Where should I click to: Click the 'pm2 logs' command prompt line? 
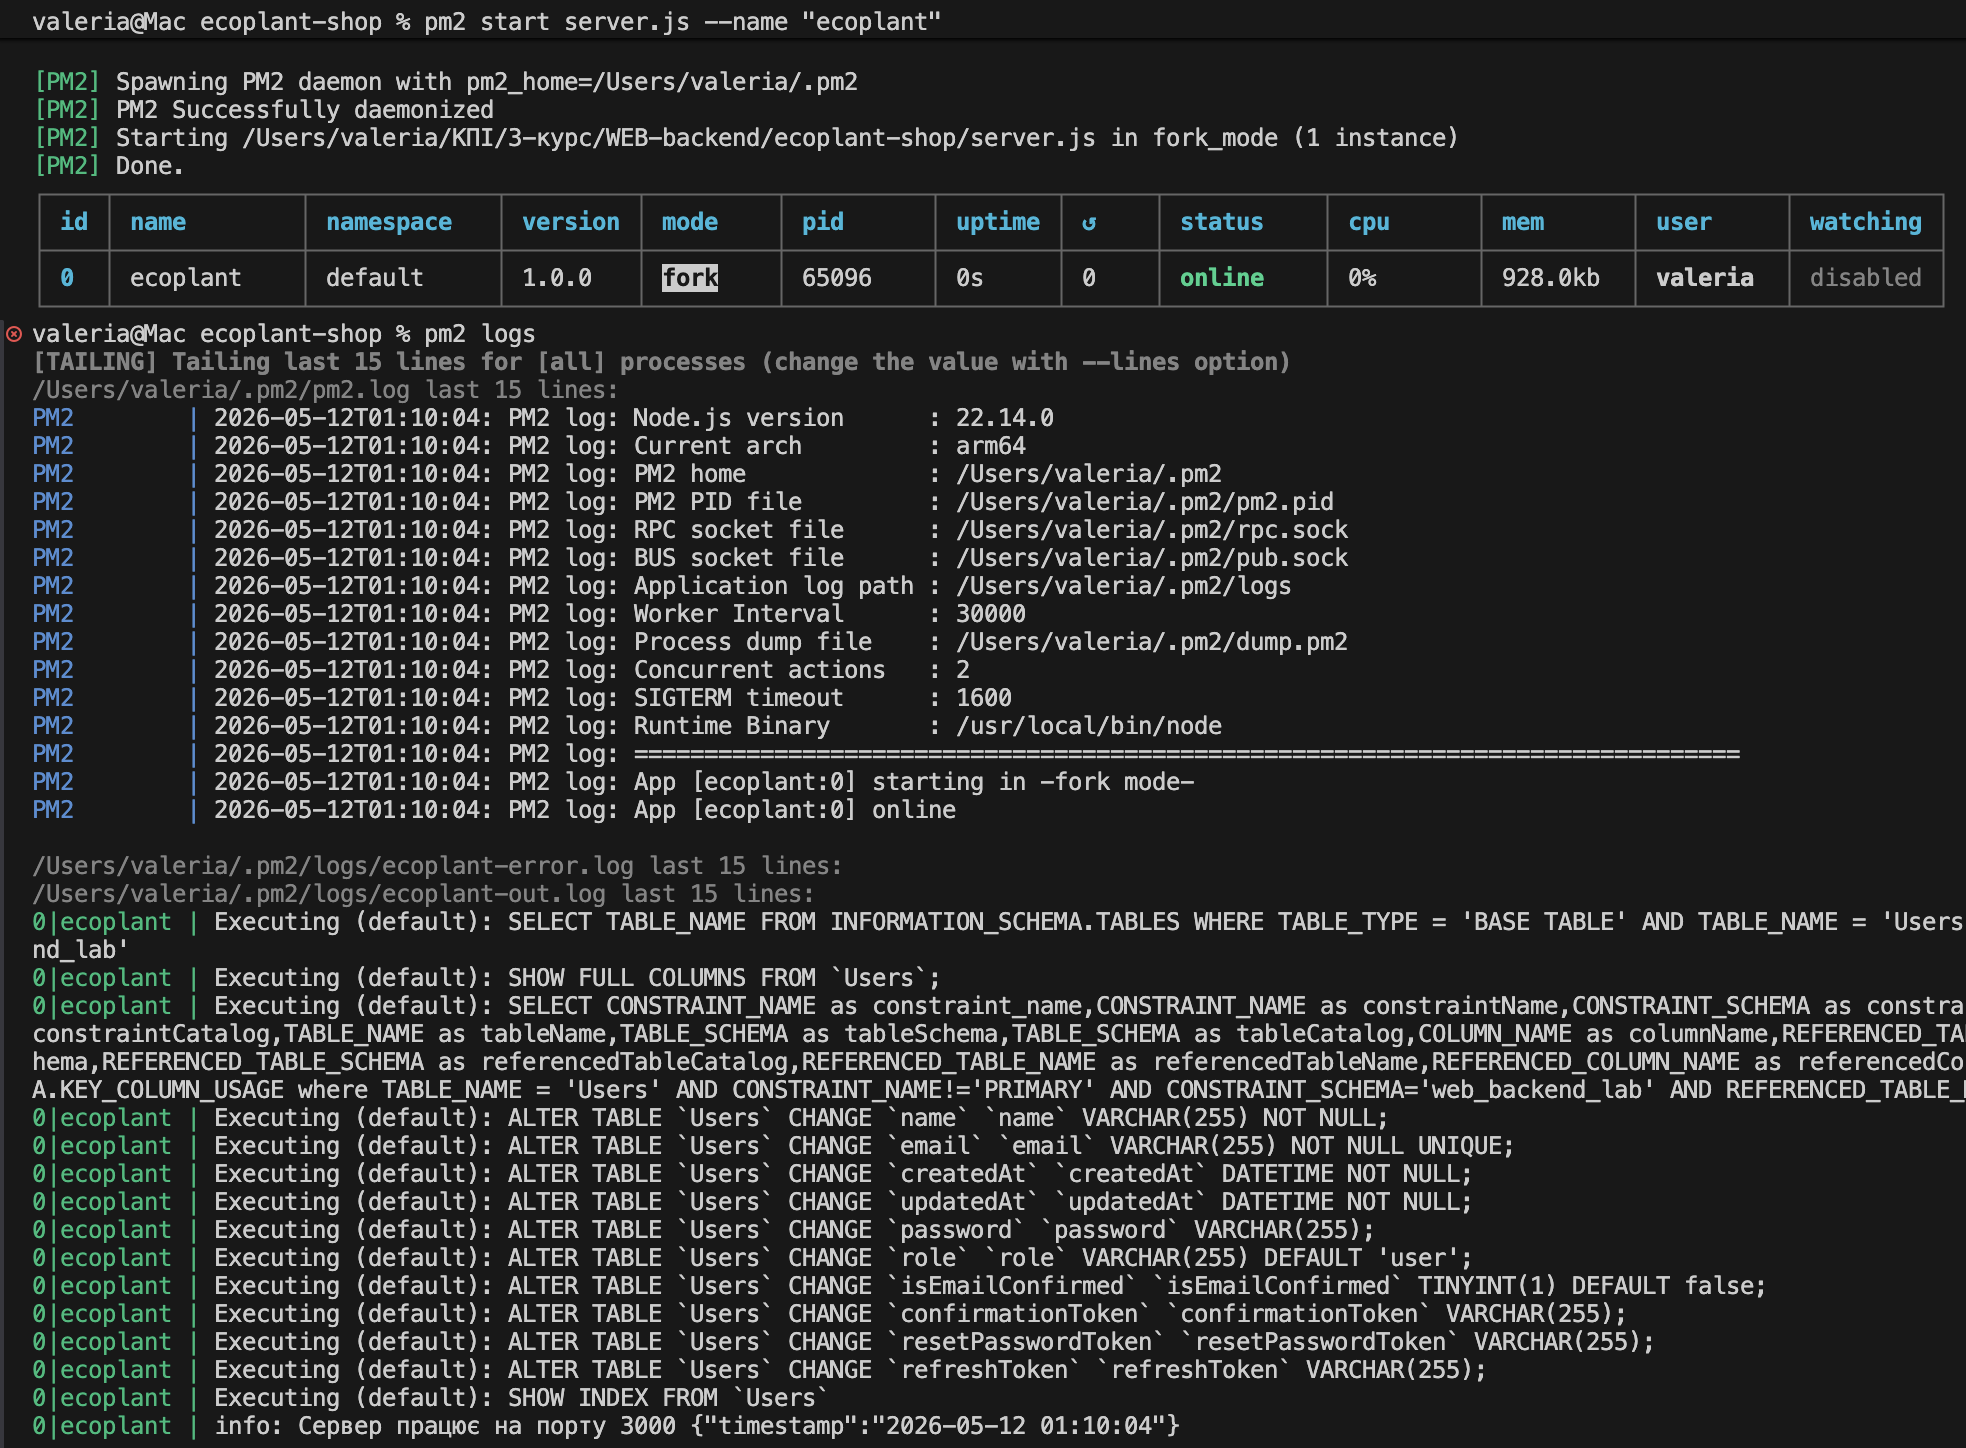284,334
